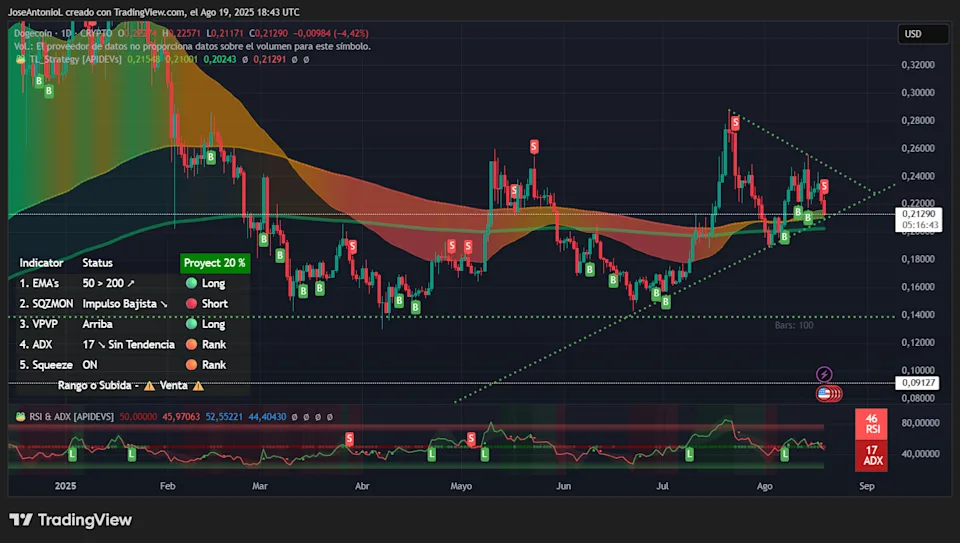Click the red Short dot in SQZMON row
This screenshot has height=543, width=960.
tap(191, 304)
